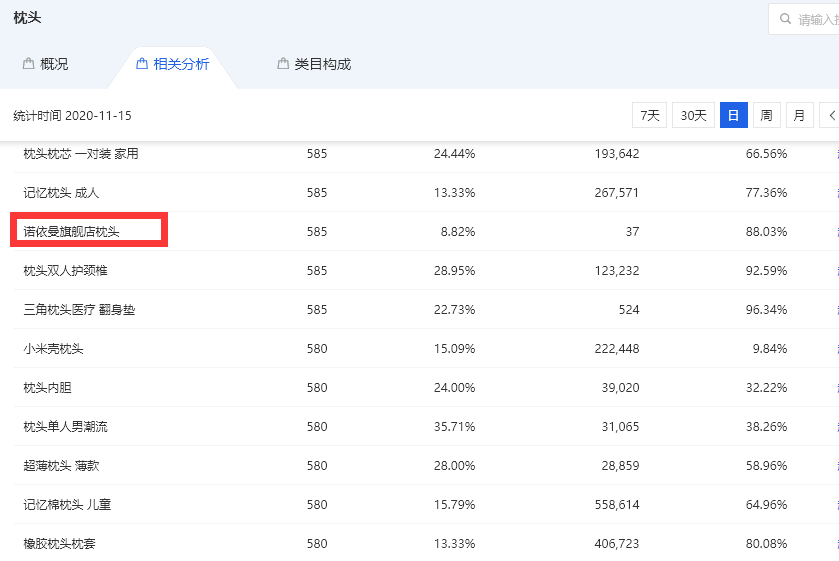Click keyword 三角枕头医疗 翻身垫
This screenshot has height=561, width=839.
coord(79,310)
